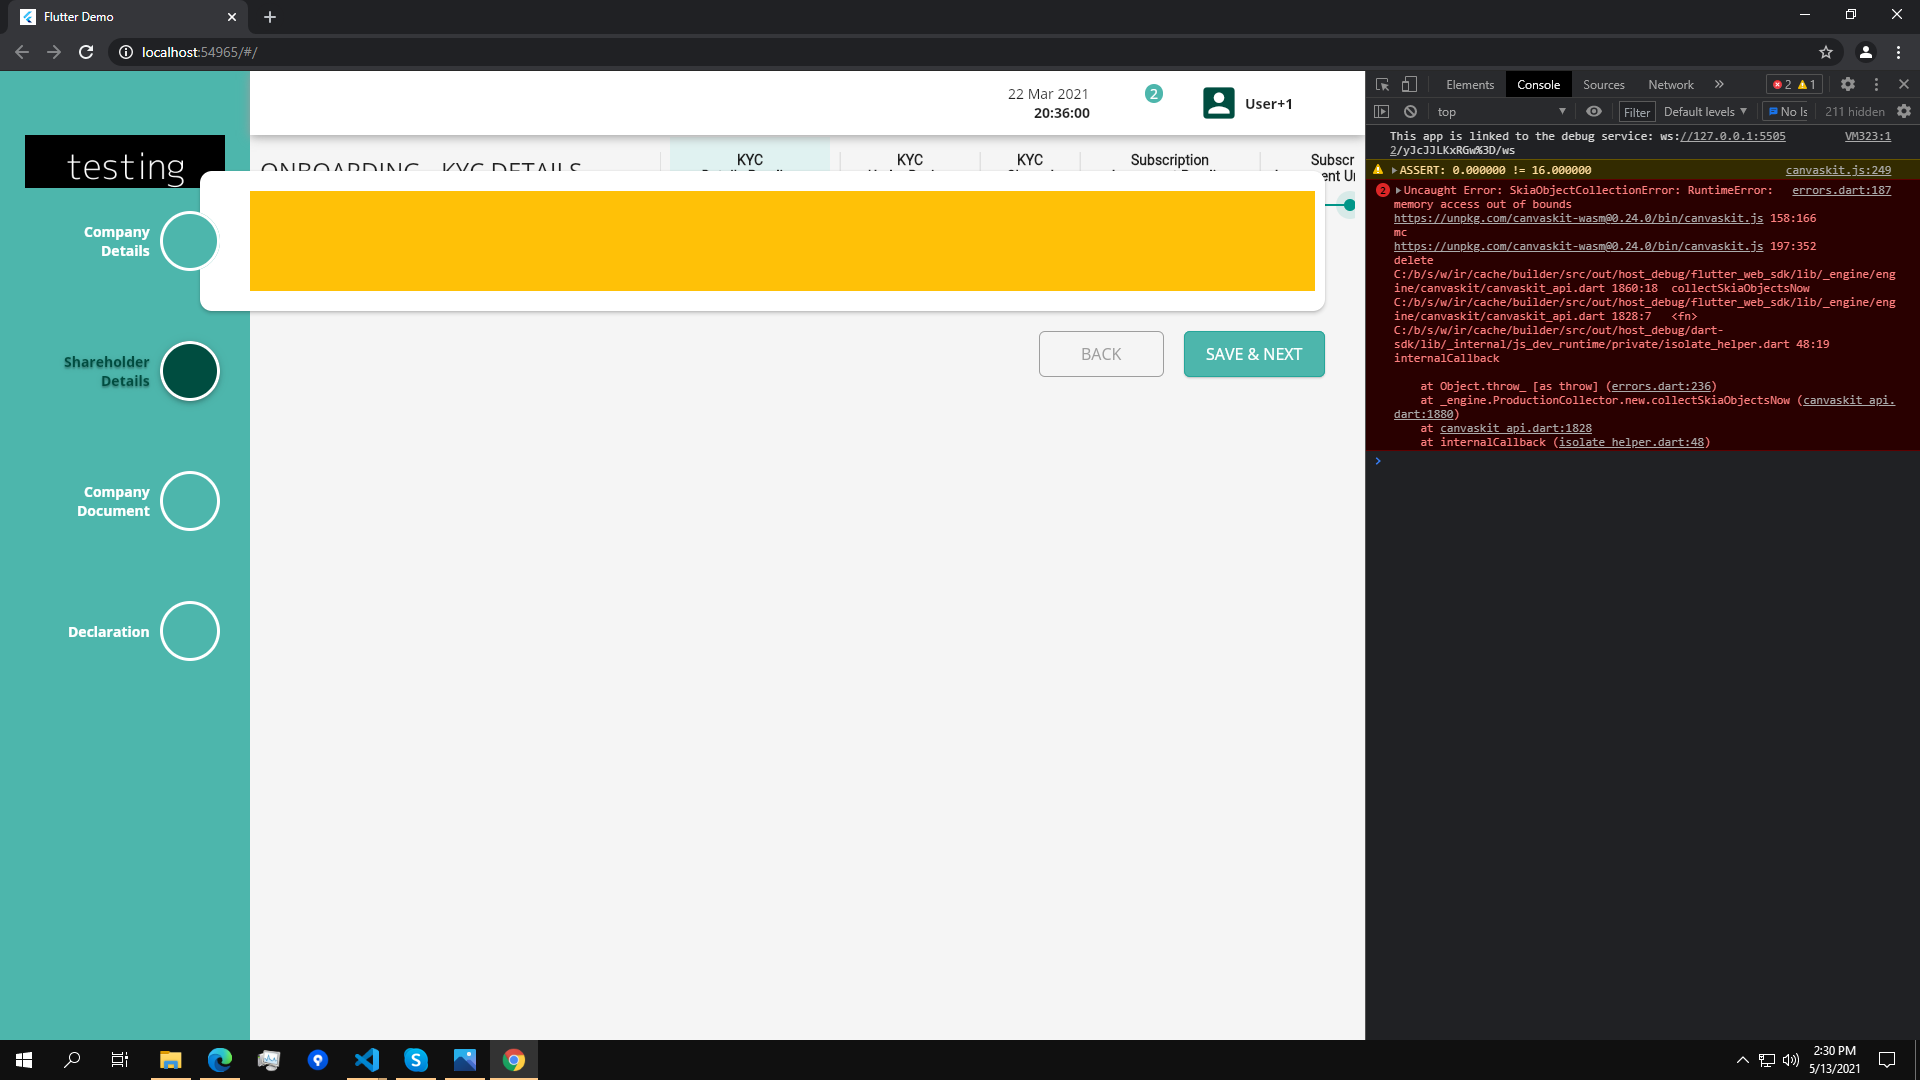
Task: Launch VS Code from the taskbar
Action: 366,1060
